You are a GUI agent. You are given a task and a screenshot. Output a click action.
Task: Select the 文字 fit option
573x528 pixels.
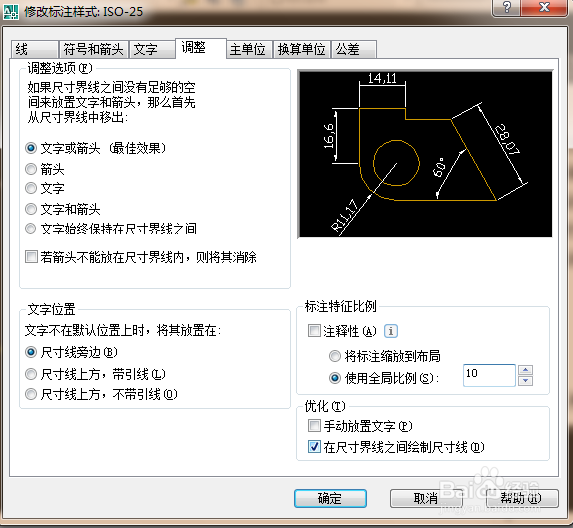(45, 189)
